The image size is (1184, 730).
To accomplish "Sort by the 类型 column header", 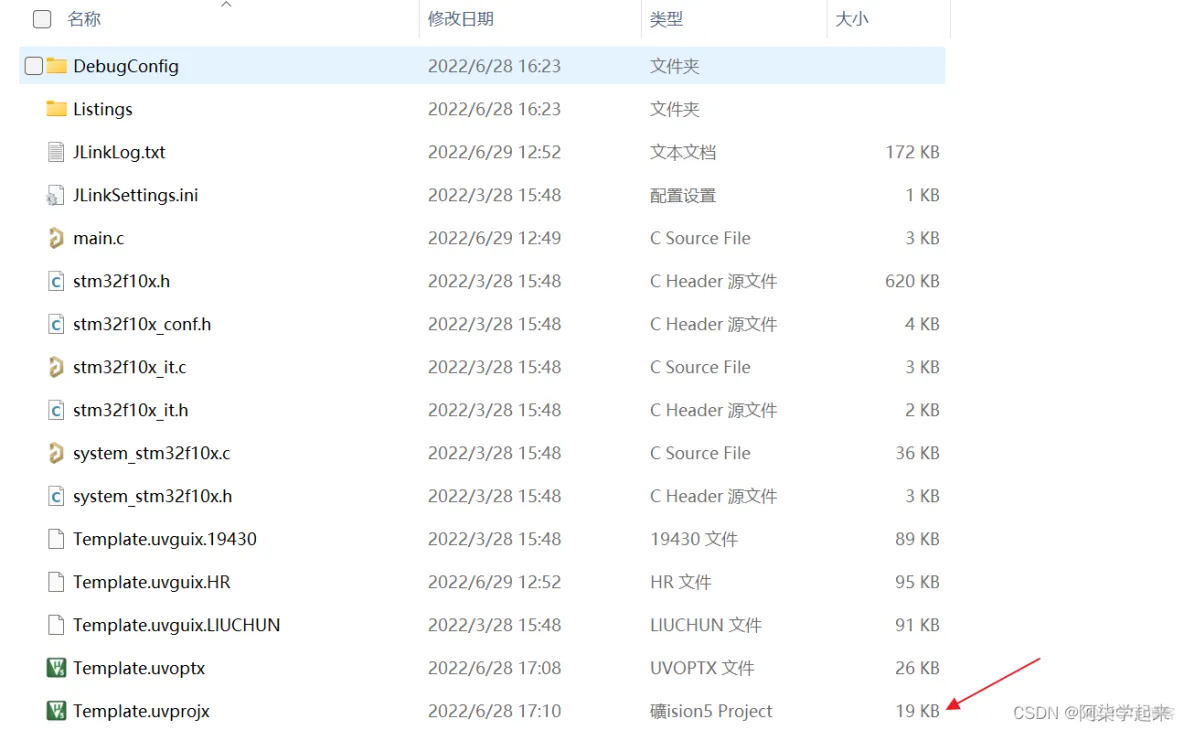I will coord(666,19).
